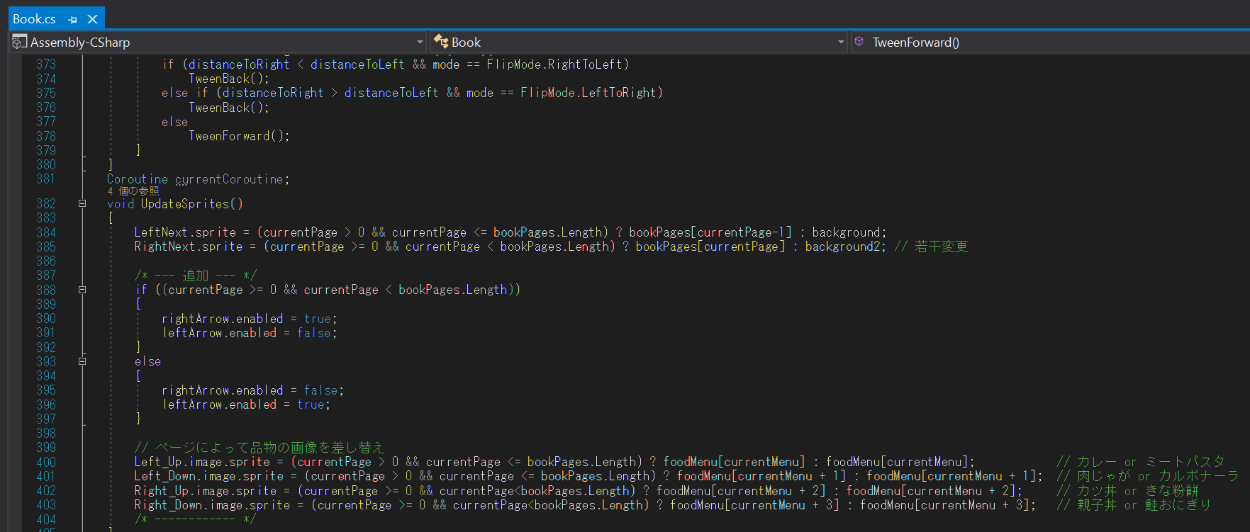Open the Book class dropdown arrow
1250x532 pixels.
[x=841, y=42]
